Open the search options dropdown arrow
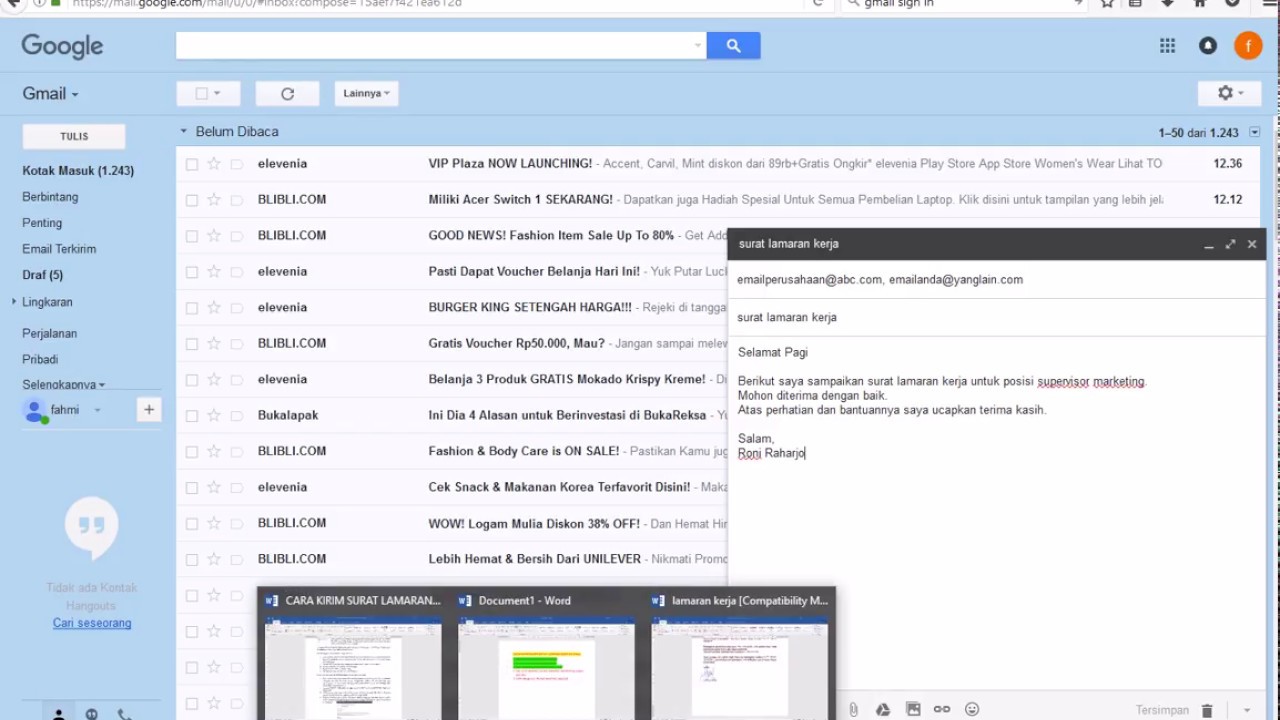 pos(697,45)
